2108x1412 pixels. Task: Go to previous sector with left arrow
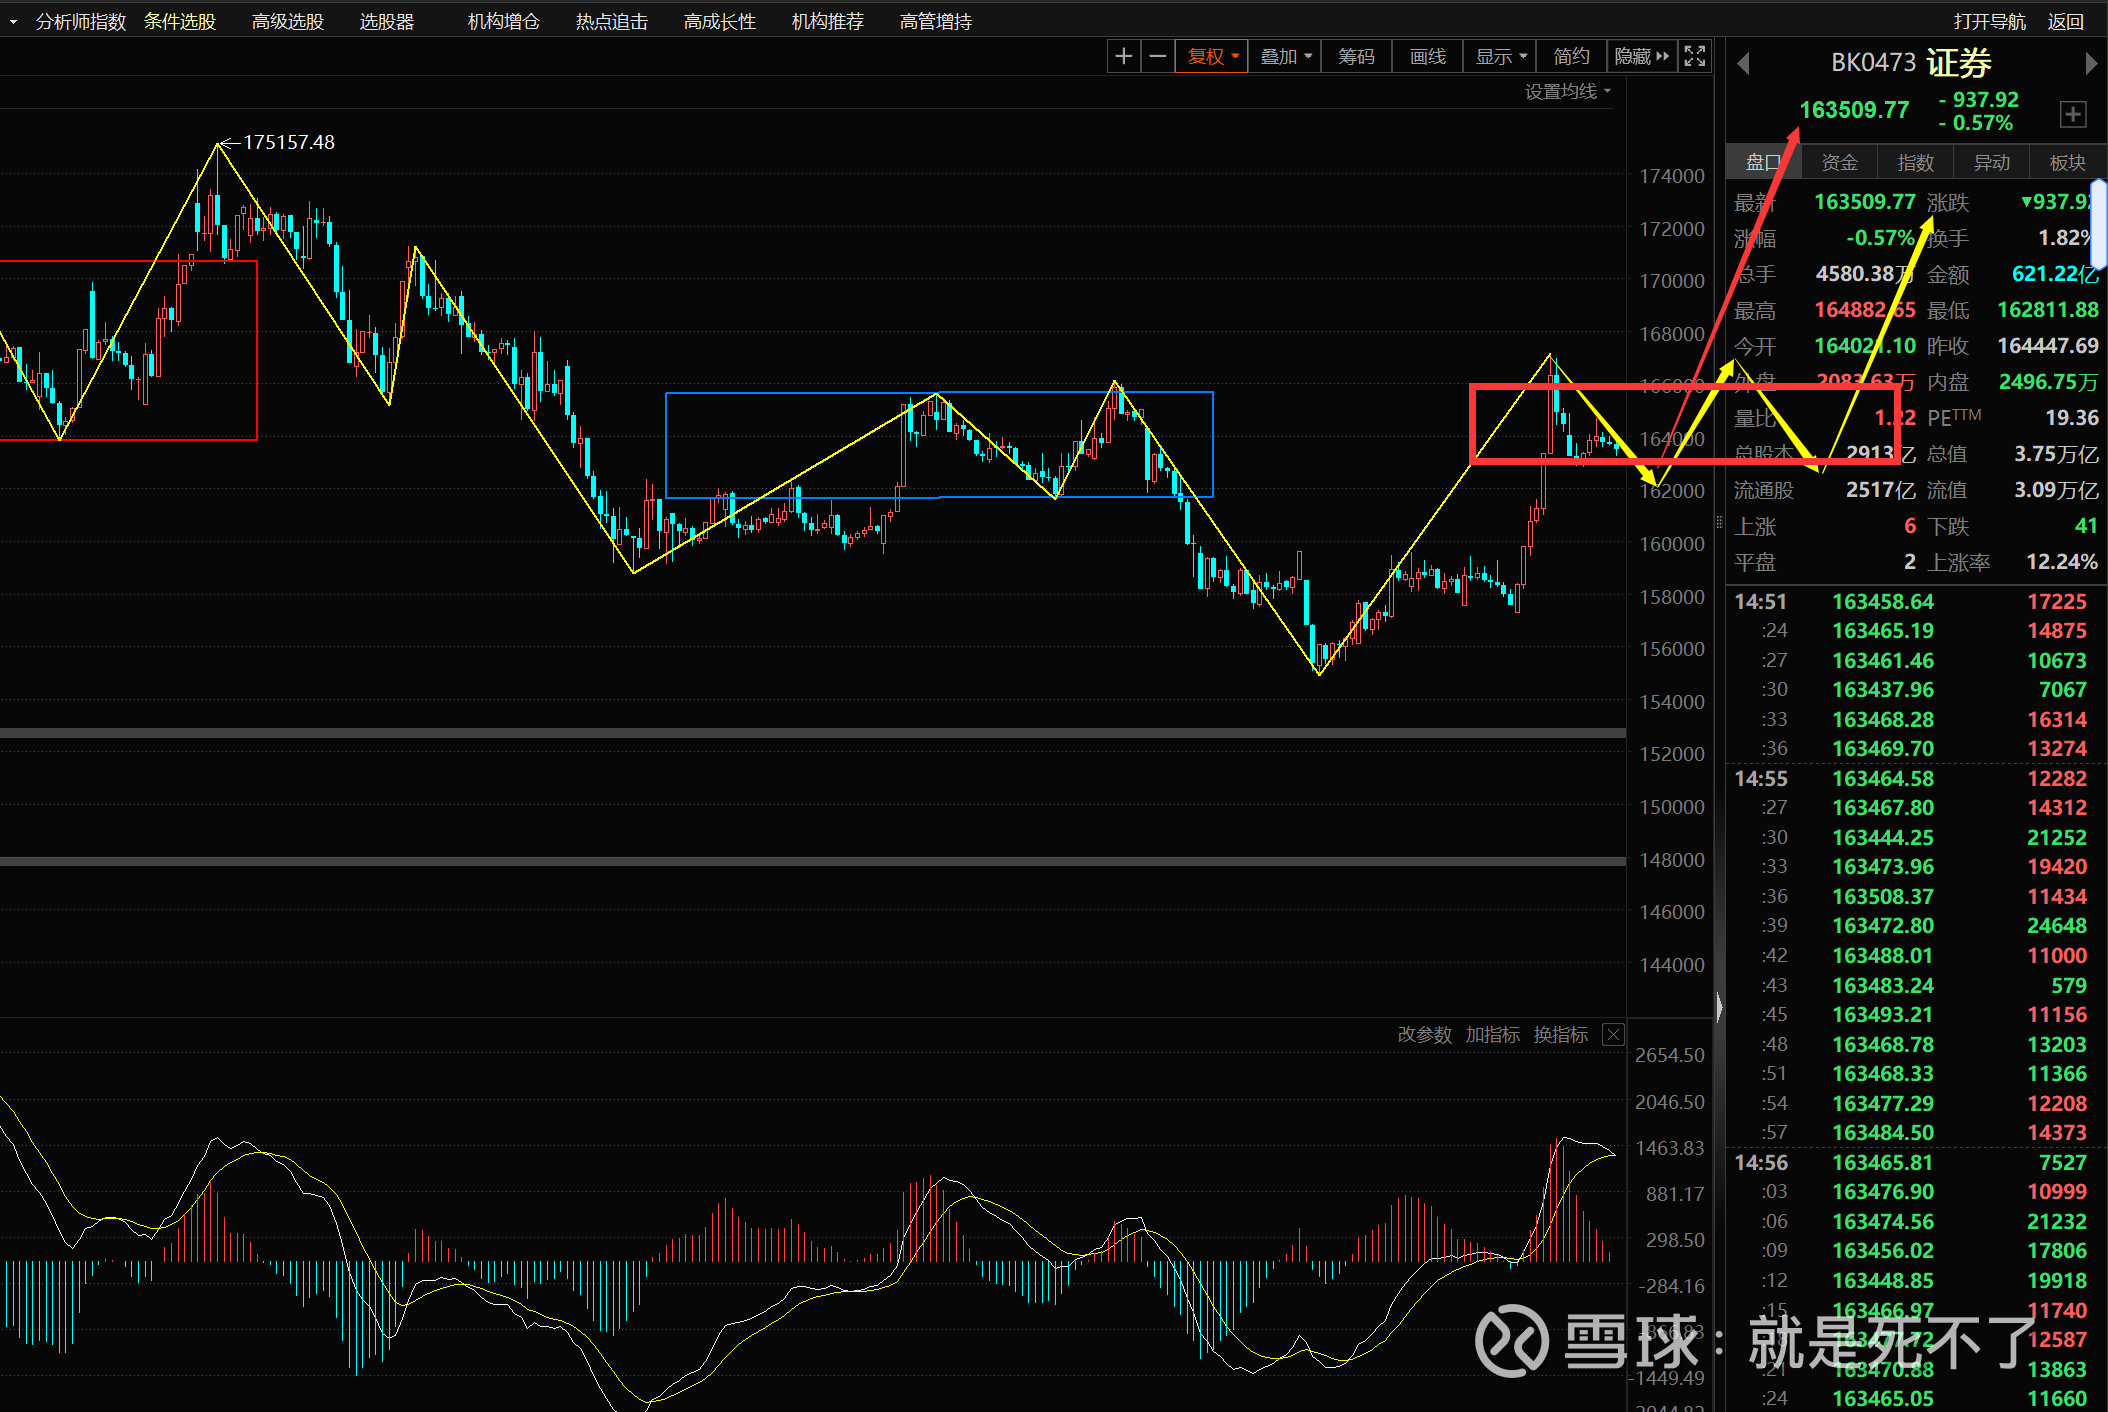pyautogui.click(x=1743, y=64)
